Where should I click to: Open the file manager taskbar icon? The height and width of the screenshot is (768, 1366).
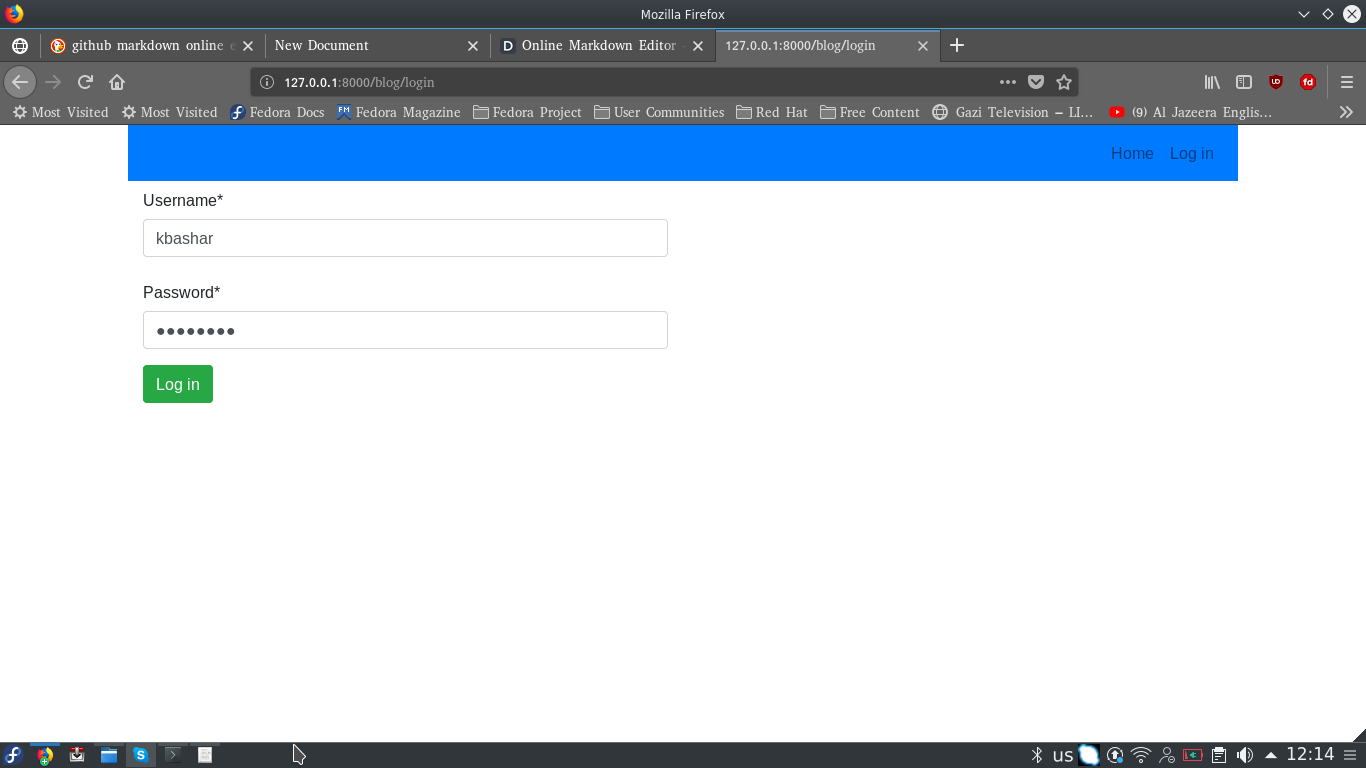pos(109,755)
